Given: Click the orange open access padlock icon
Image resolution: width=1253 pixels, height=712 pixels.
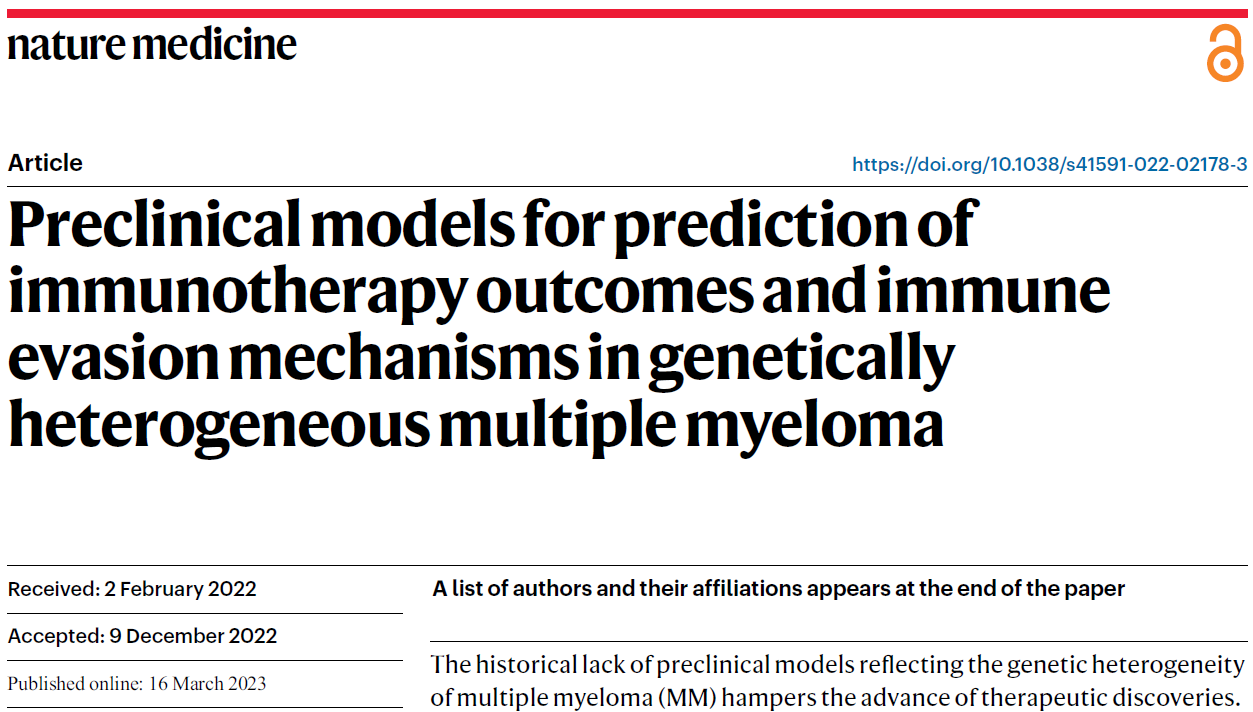Looking at the screenshot, I should 1224,53.
